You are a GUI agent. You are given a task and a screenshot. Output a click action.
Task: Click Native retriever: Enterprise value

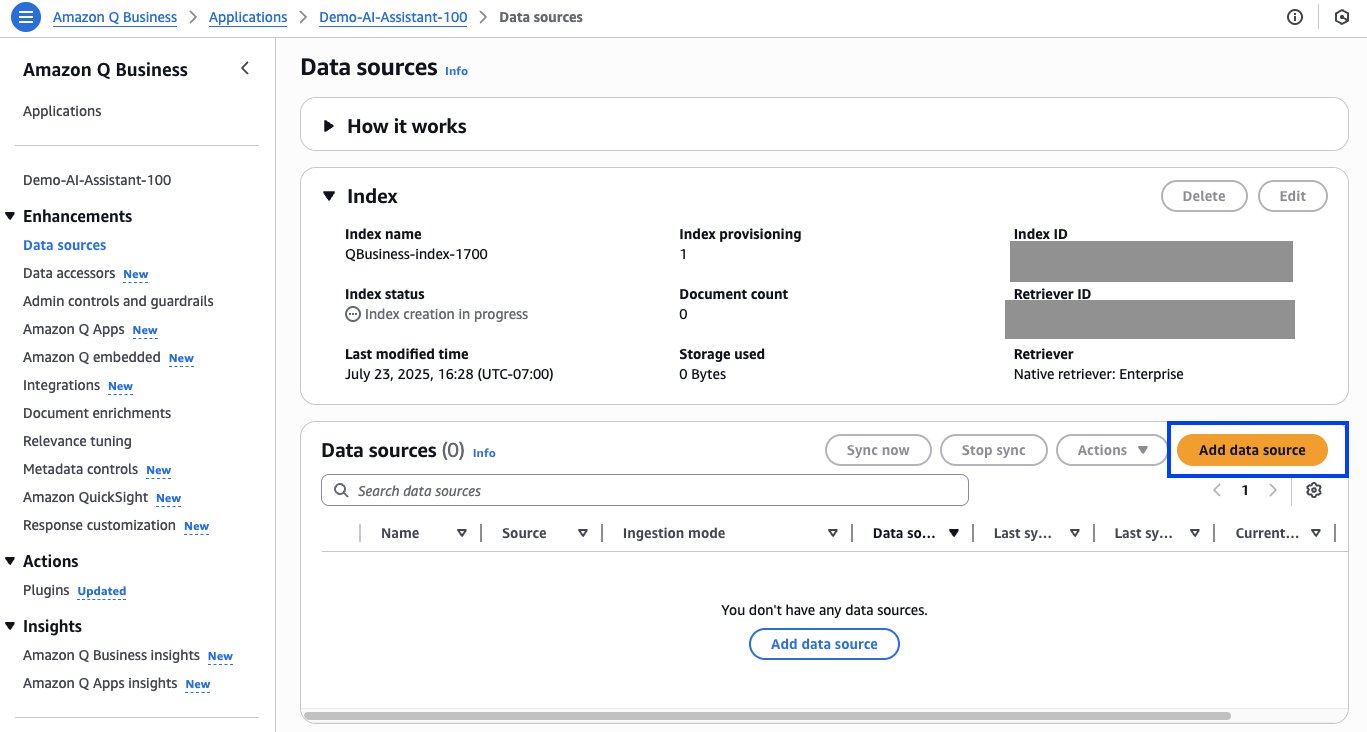[x=1098, y=374]
